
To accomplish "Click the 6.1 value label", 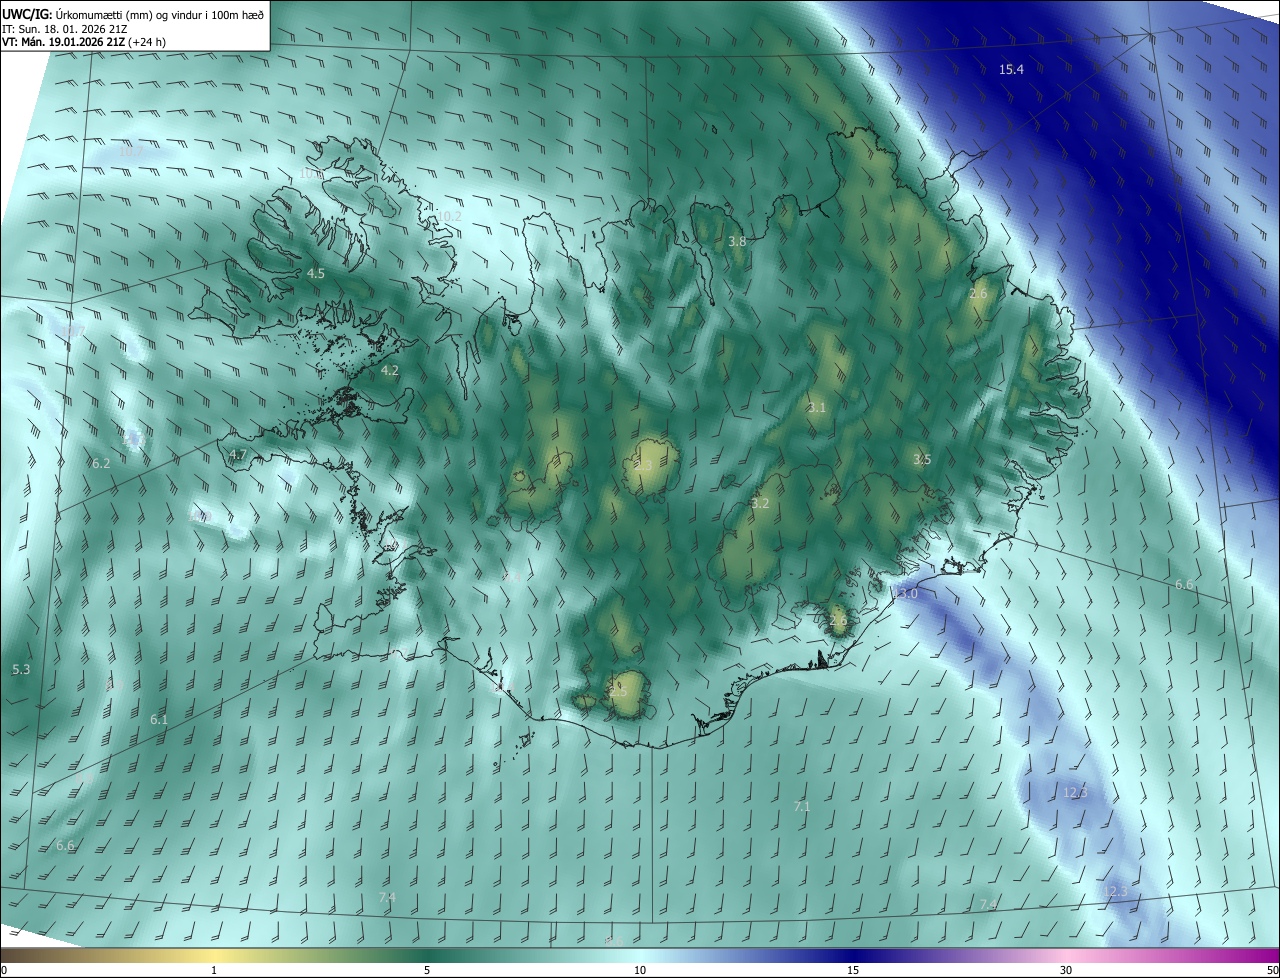I will point(159,719).
